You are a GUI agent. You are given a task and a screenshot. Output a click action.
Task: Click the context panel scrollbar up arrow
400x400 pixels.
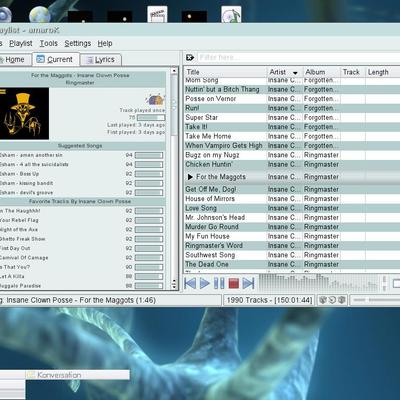[174, 71]
